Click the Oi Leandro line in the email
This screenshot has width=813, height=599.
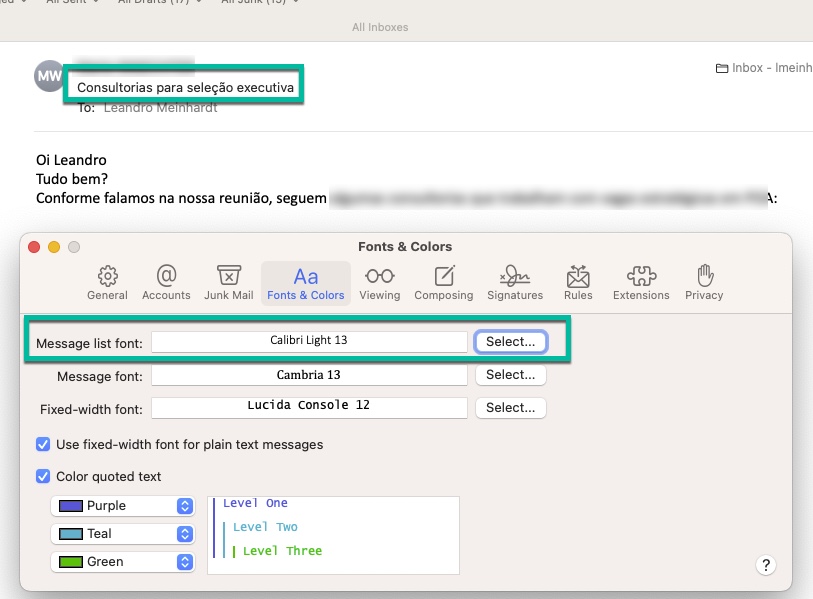[71, 160]
